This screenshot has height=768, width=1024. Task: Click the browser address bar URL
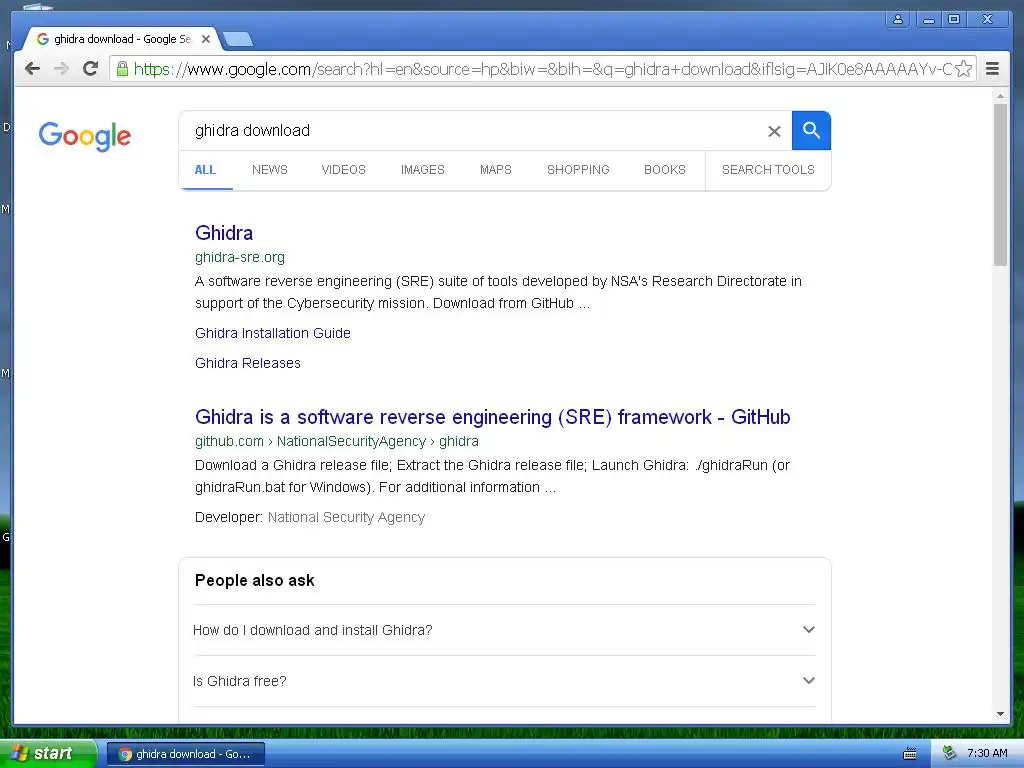[x=542, y=69]
